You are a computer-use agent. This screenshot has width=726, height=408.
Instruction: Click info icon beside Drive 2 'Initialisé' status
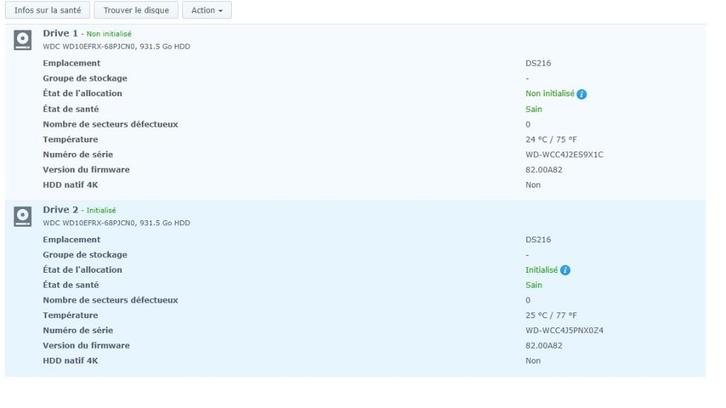pos(565,270)
